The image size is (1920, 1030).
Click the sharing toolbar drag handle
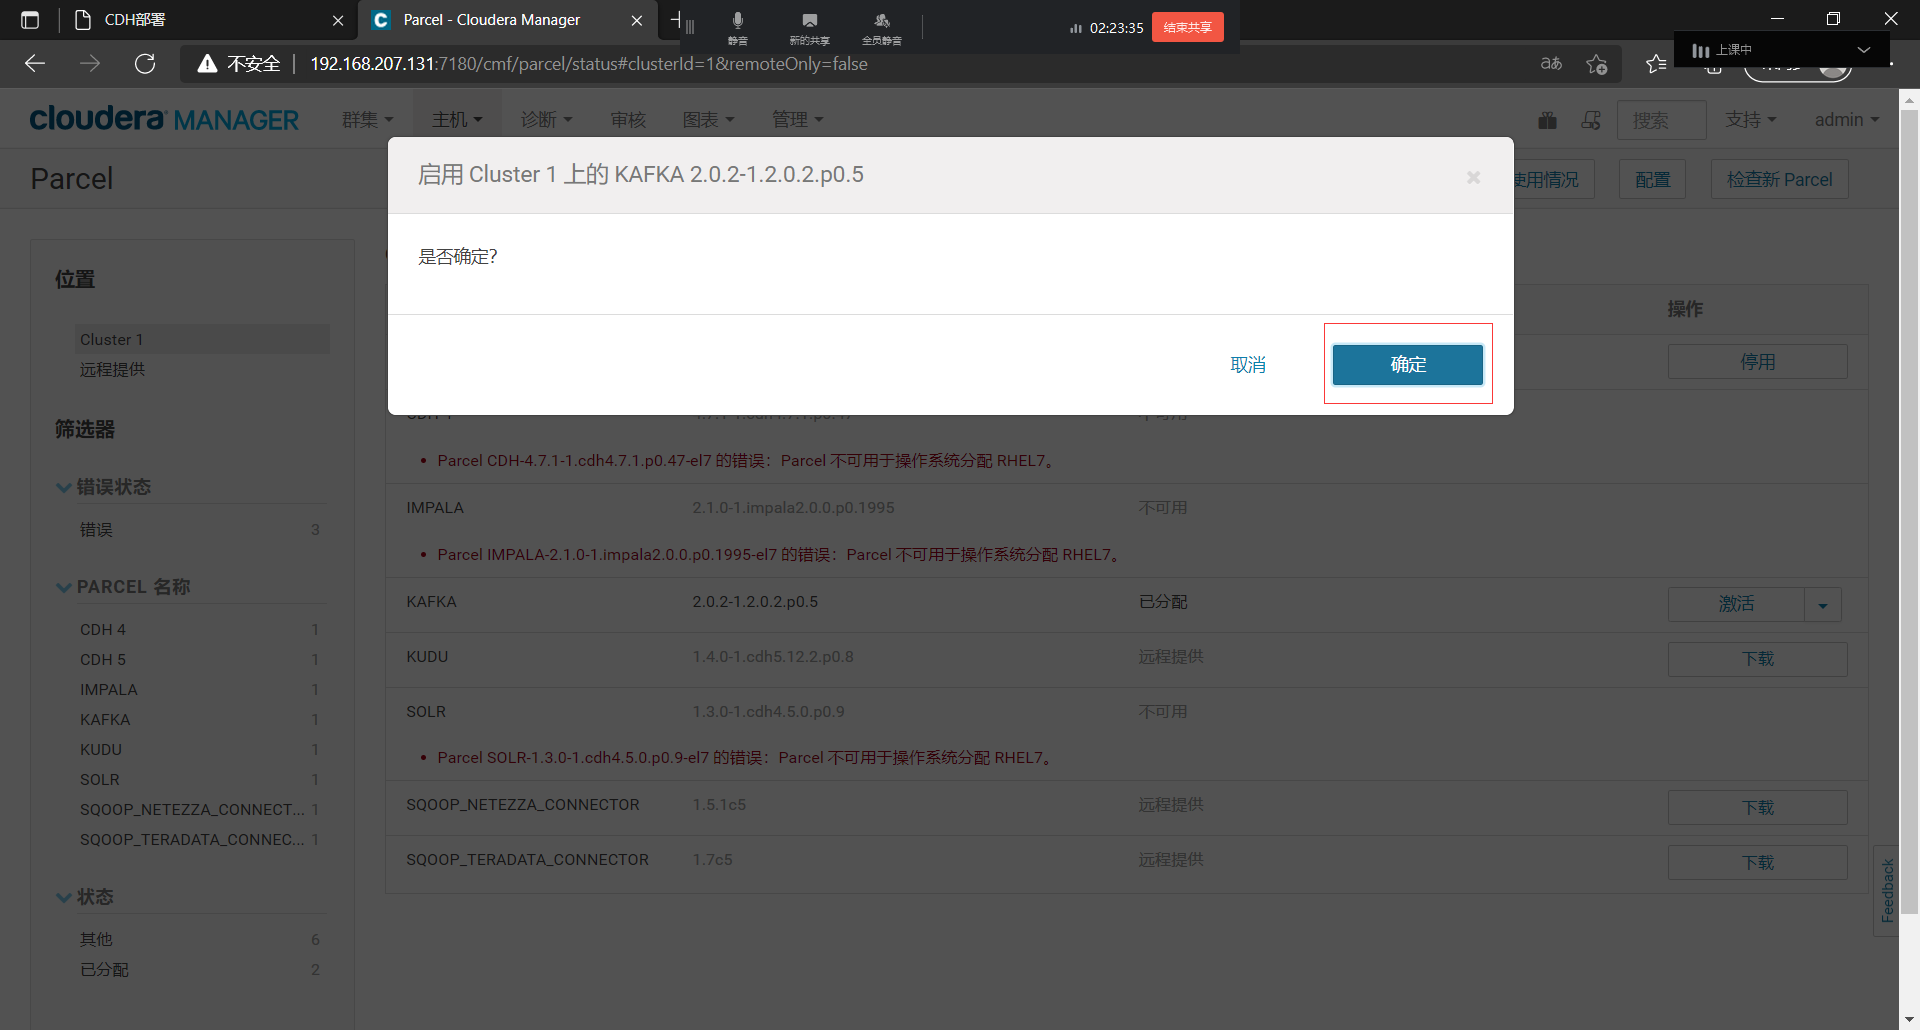(690, 27)
